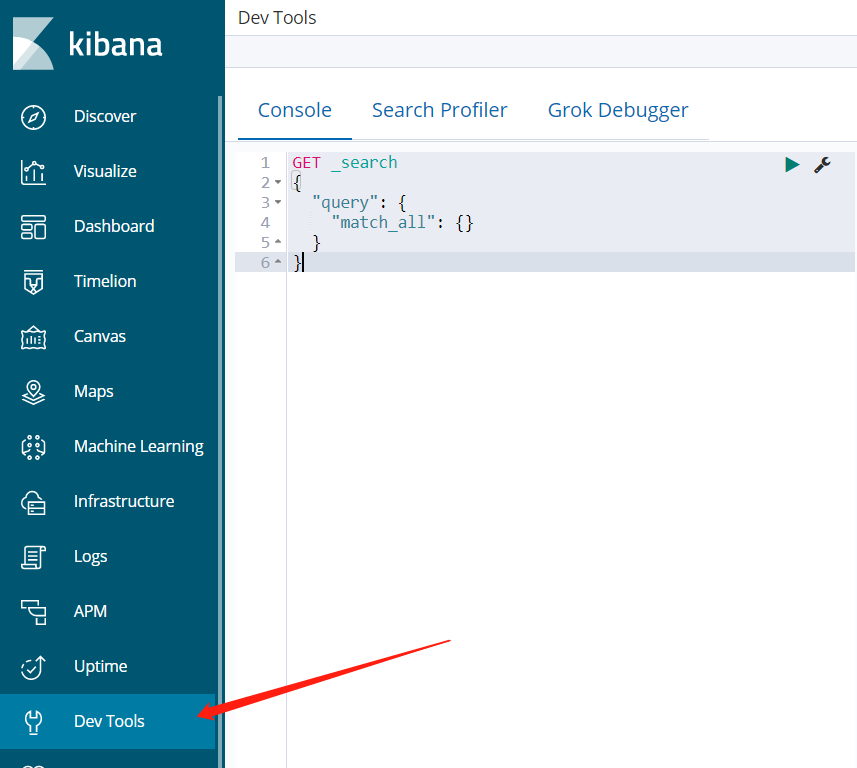The image size is (857, 768).
Task: Open Visualize chart icon
Action: point(33,172)
